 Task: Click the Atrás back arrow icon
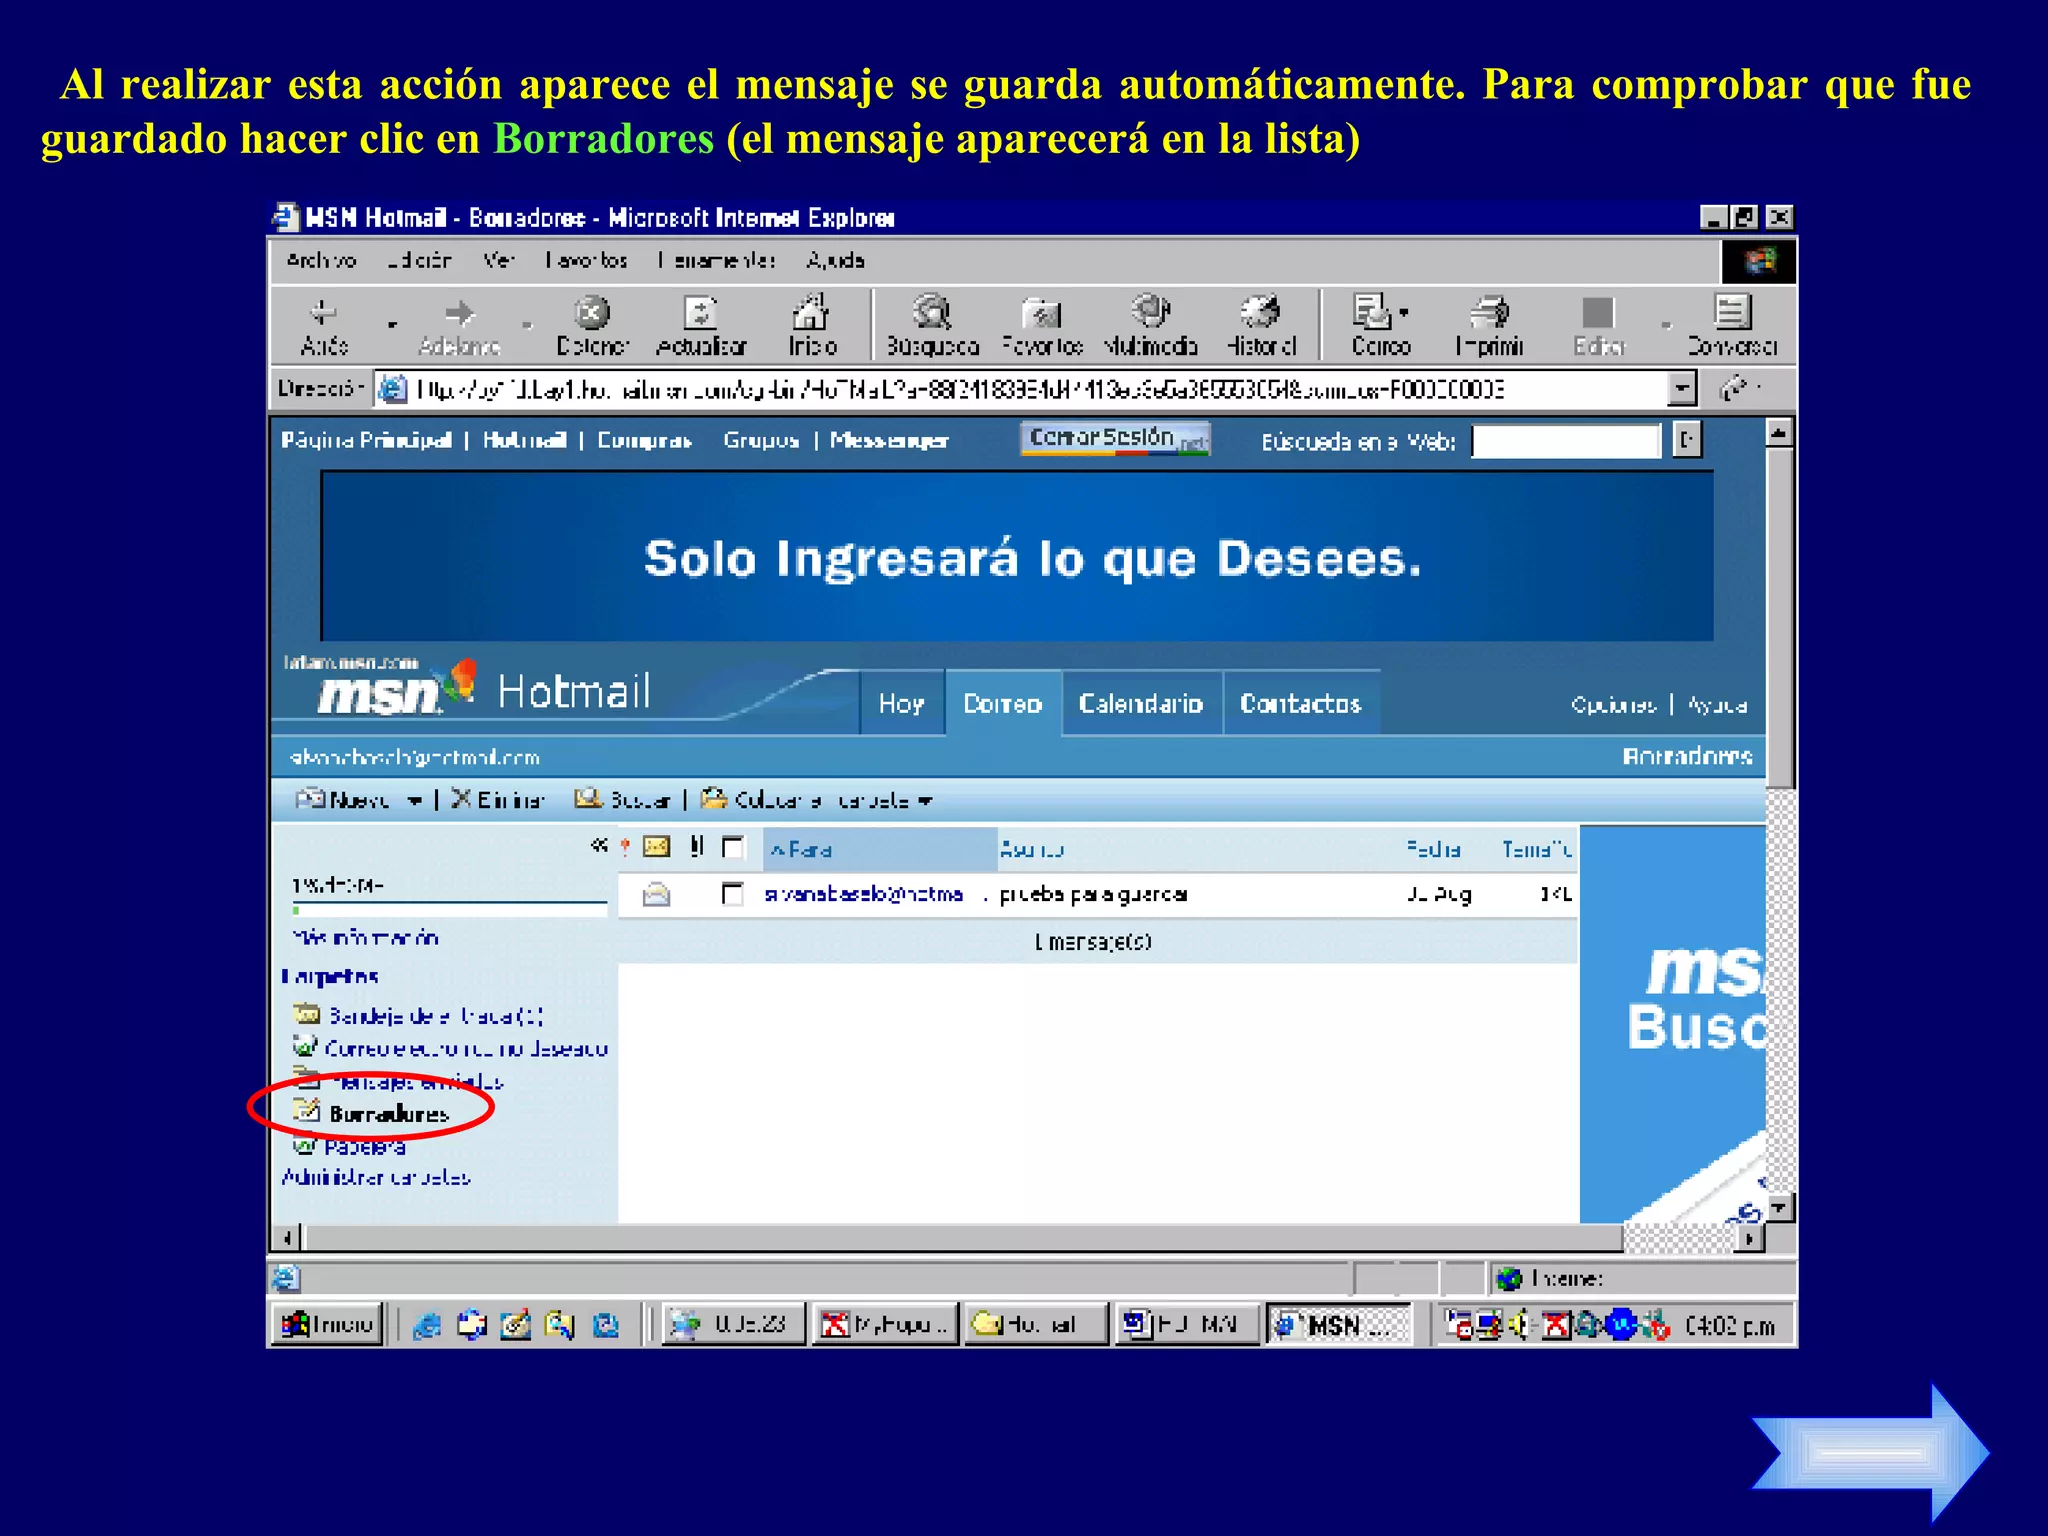coord(323,313)
